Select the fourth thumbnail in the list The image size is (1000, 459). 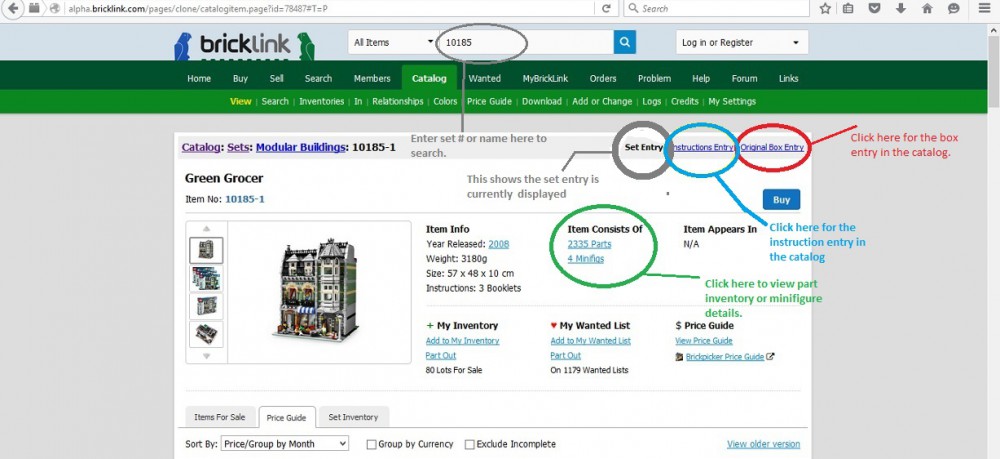206,334
